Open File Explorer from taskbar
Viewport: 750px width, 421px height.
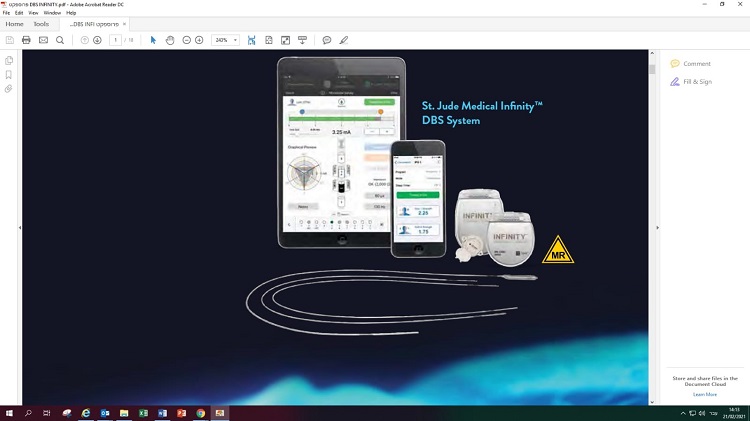(x=124, y=413)
